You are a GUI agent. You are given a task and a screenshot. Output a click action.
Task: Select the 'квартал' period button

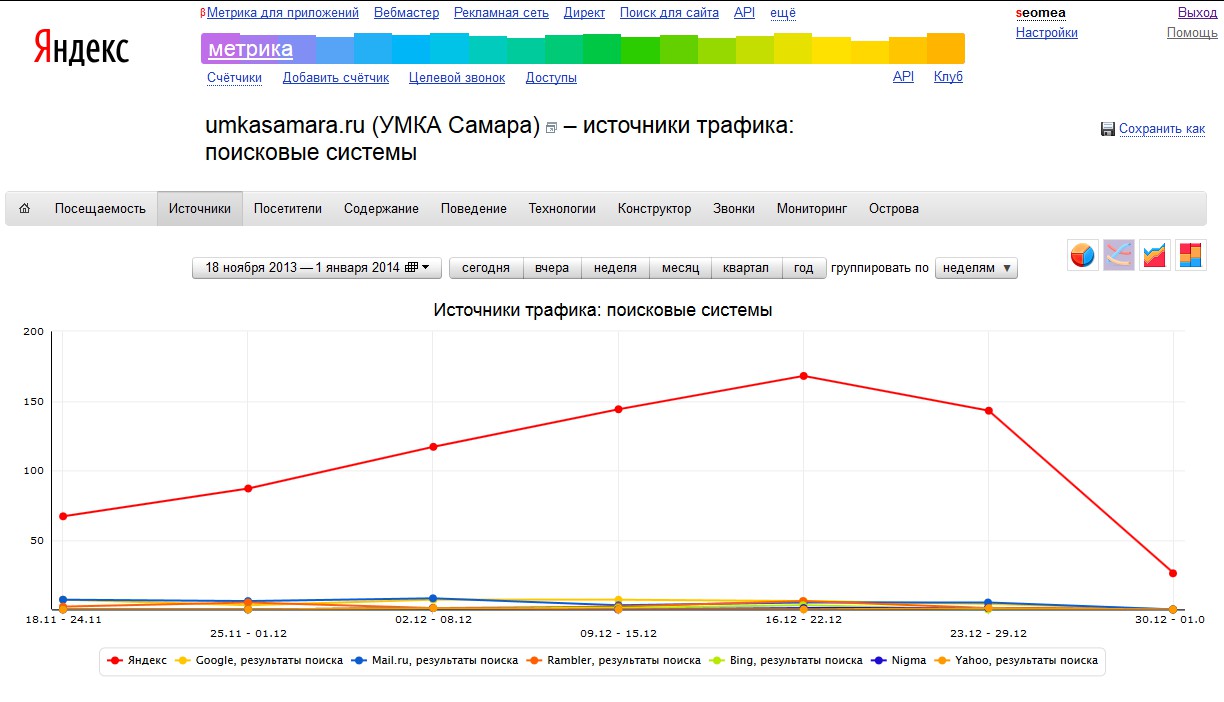click(746, 268)
